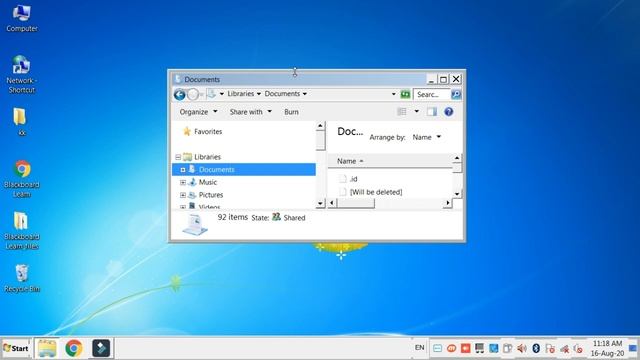Click Libraries in the address breadcrumb
The width and height of the screenshot is (640, 360).
point(241,93)
